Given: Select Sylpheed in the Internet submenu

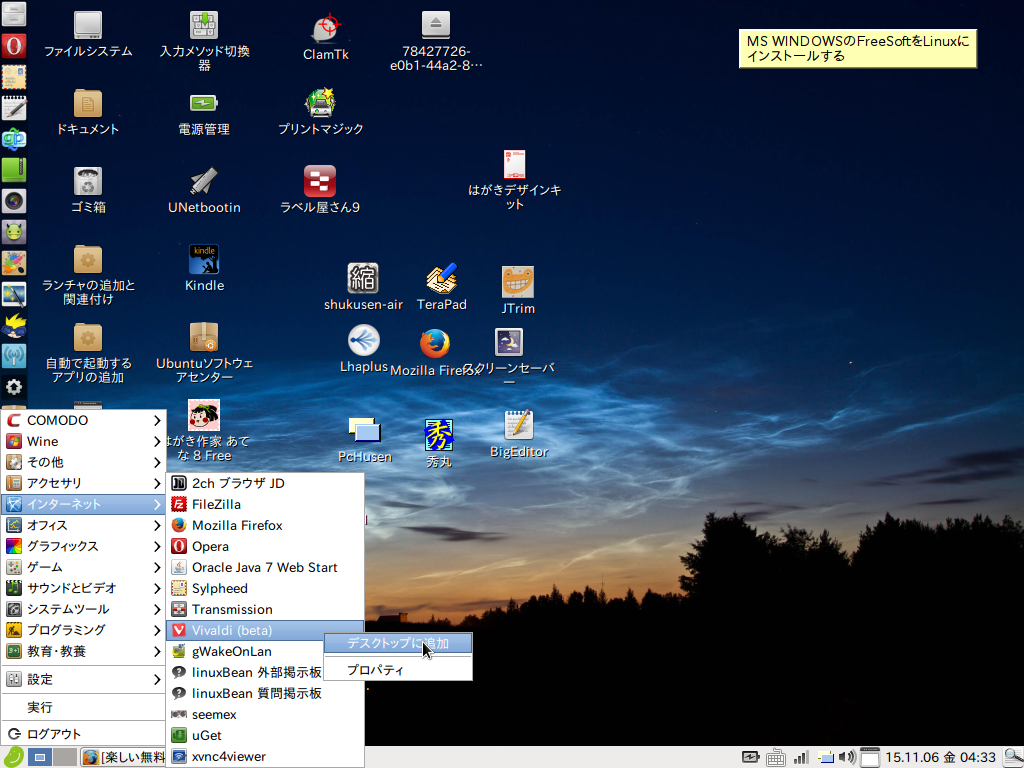Looking at the screenshot, I should (265, 588).
